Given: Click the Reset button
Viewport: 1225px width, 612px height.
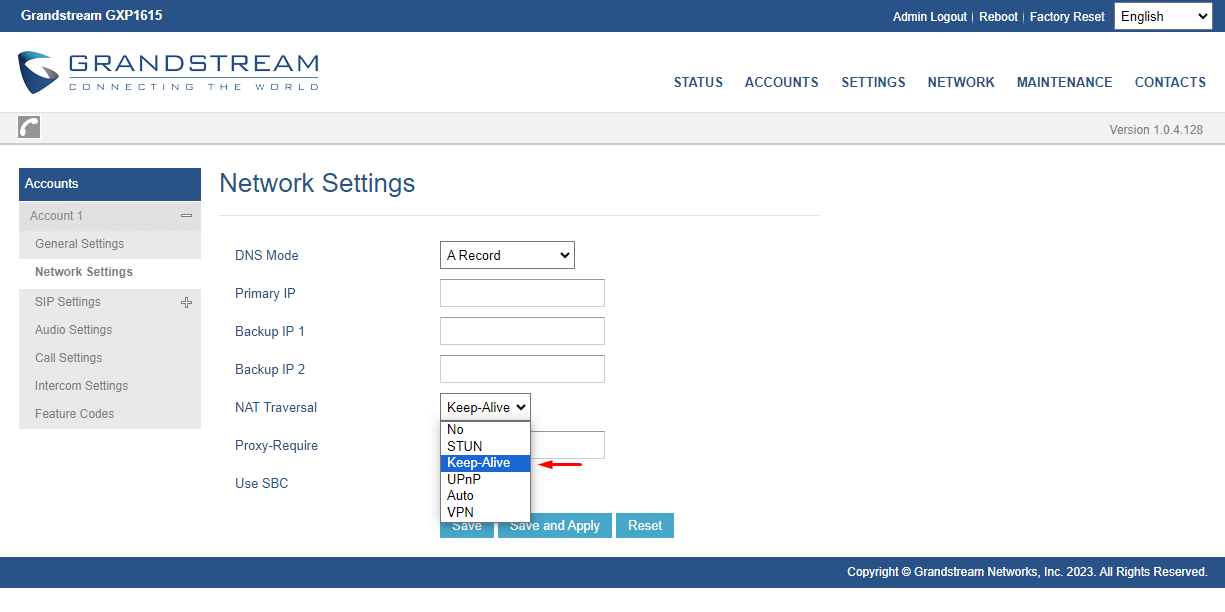Looking at the screenshot, I should (644, 525).
